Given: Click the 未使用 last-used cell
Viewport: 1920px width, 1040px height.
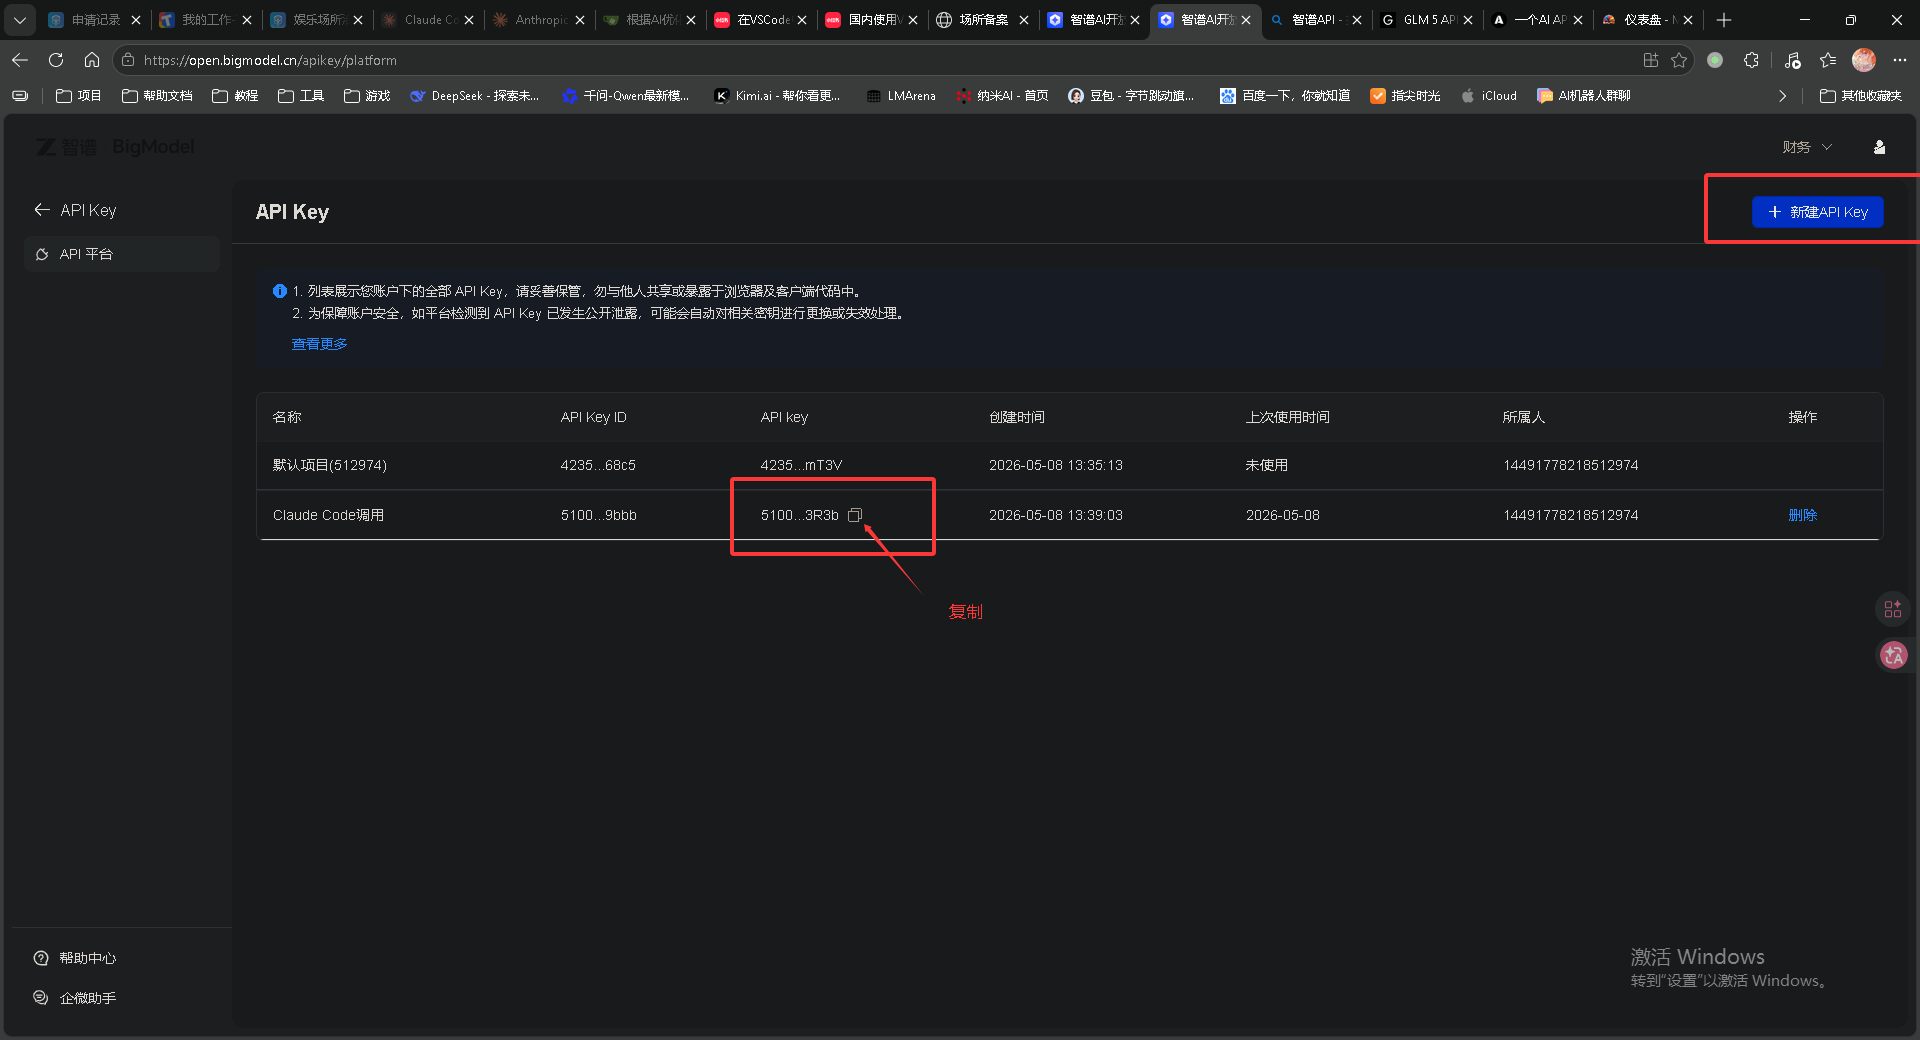Looking at the screenshot, I should pos(1266,465).
